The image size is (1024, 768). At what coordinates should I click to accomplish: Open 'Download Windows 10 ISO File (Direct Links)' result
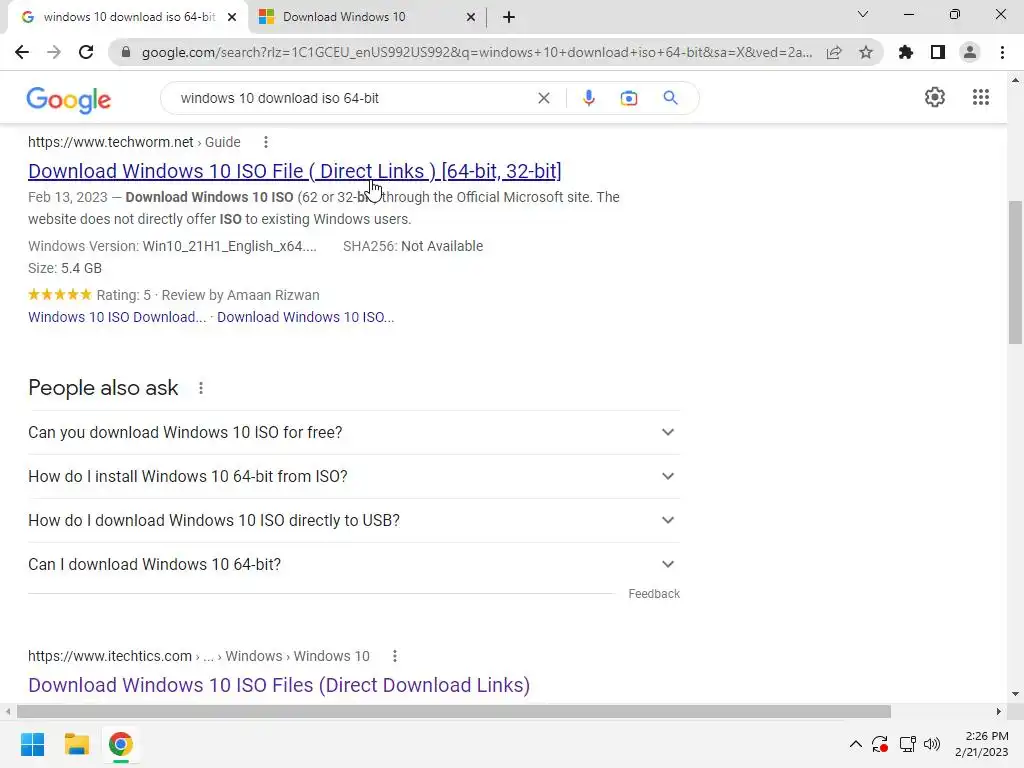pos(295,171)
